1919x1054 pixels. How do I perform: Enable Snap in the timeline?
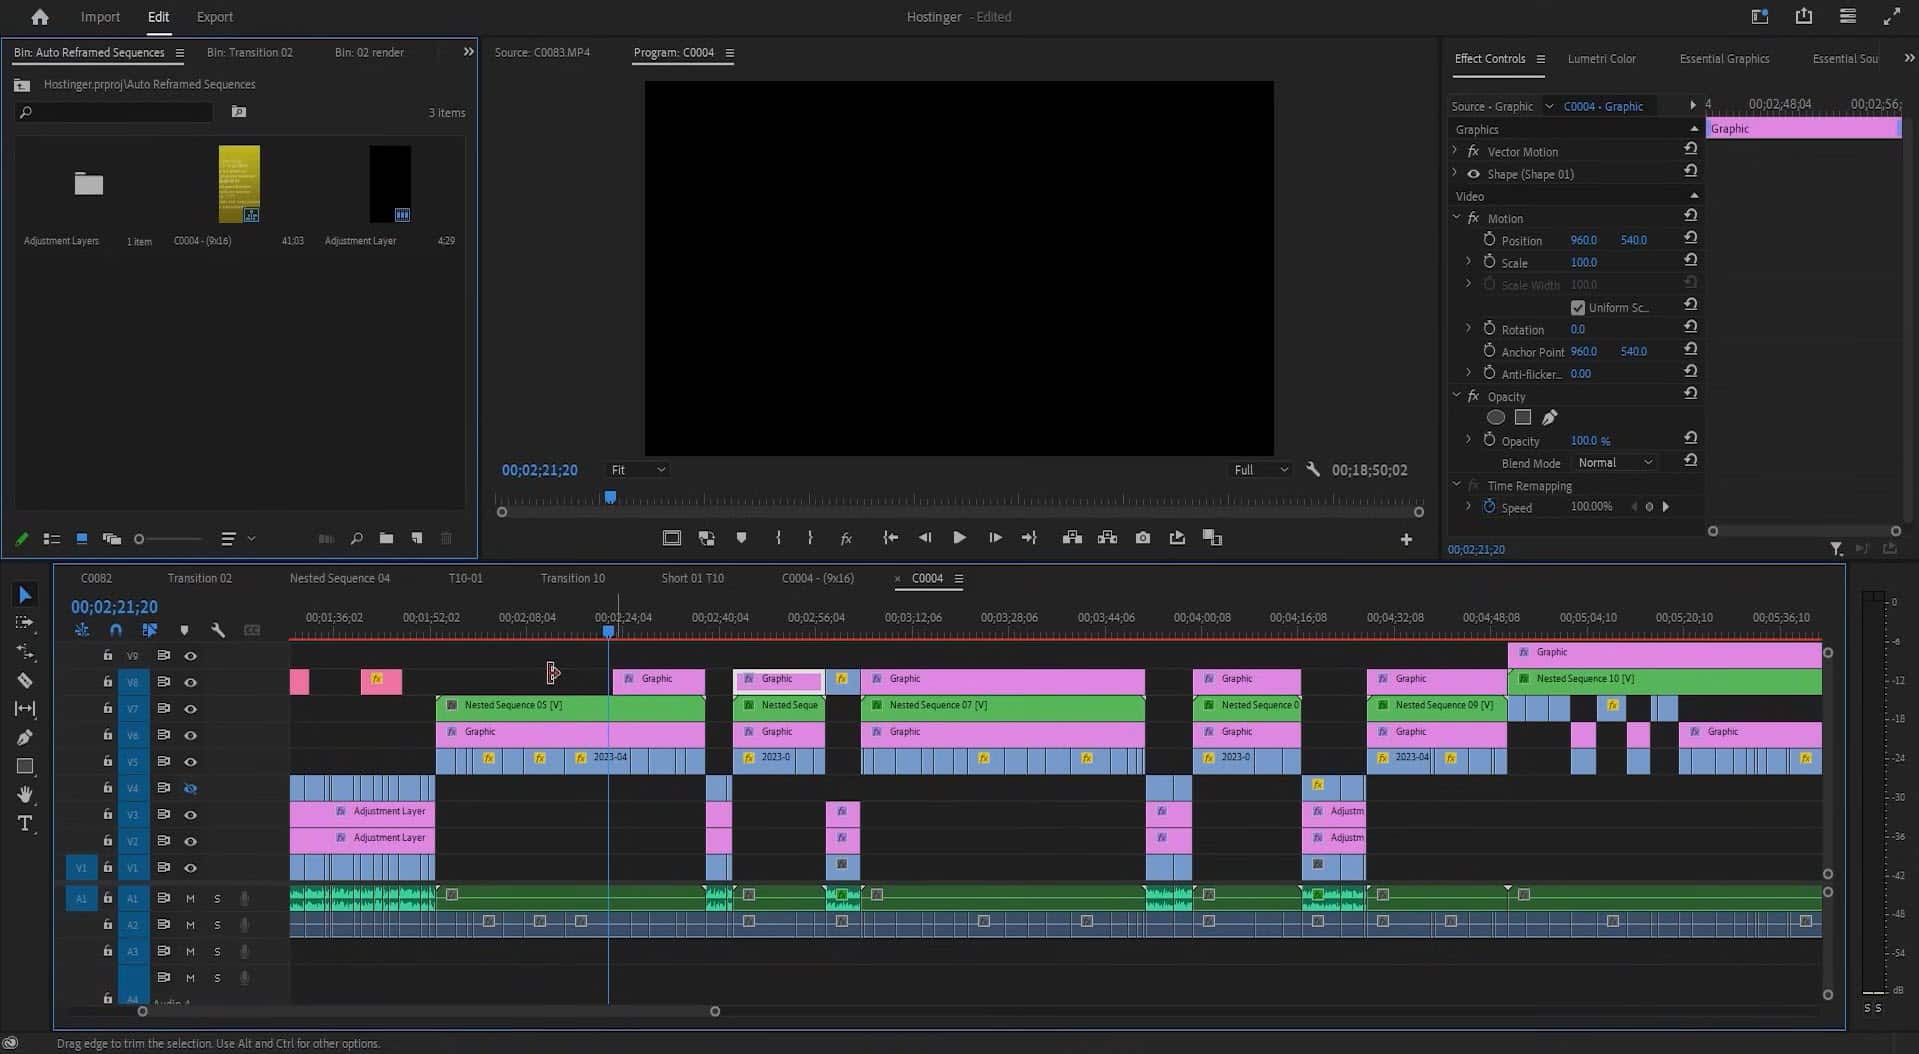click(115, 630)
